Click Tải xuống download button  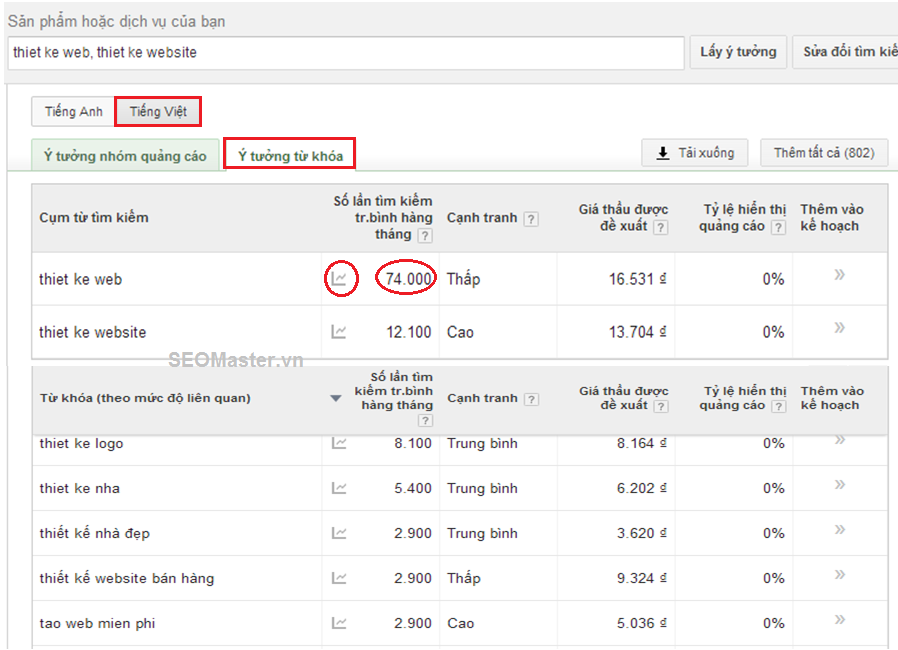(x=695, y=153)
